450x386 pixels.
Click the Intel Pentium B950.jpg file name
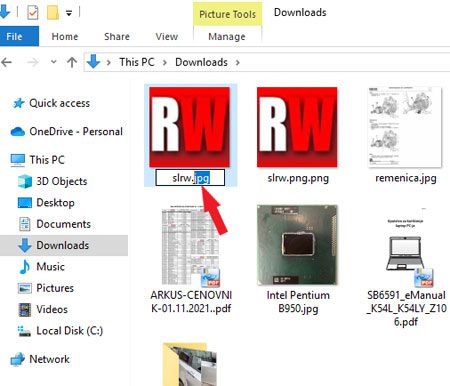click(x=298, y=302)
